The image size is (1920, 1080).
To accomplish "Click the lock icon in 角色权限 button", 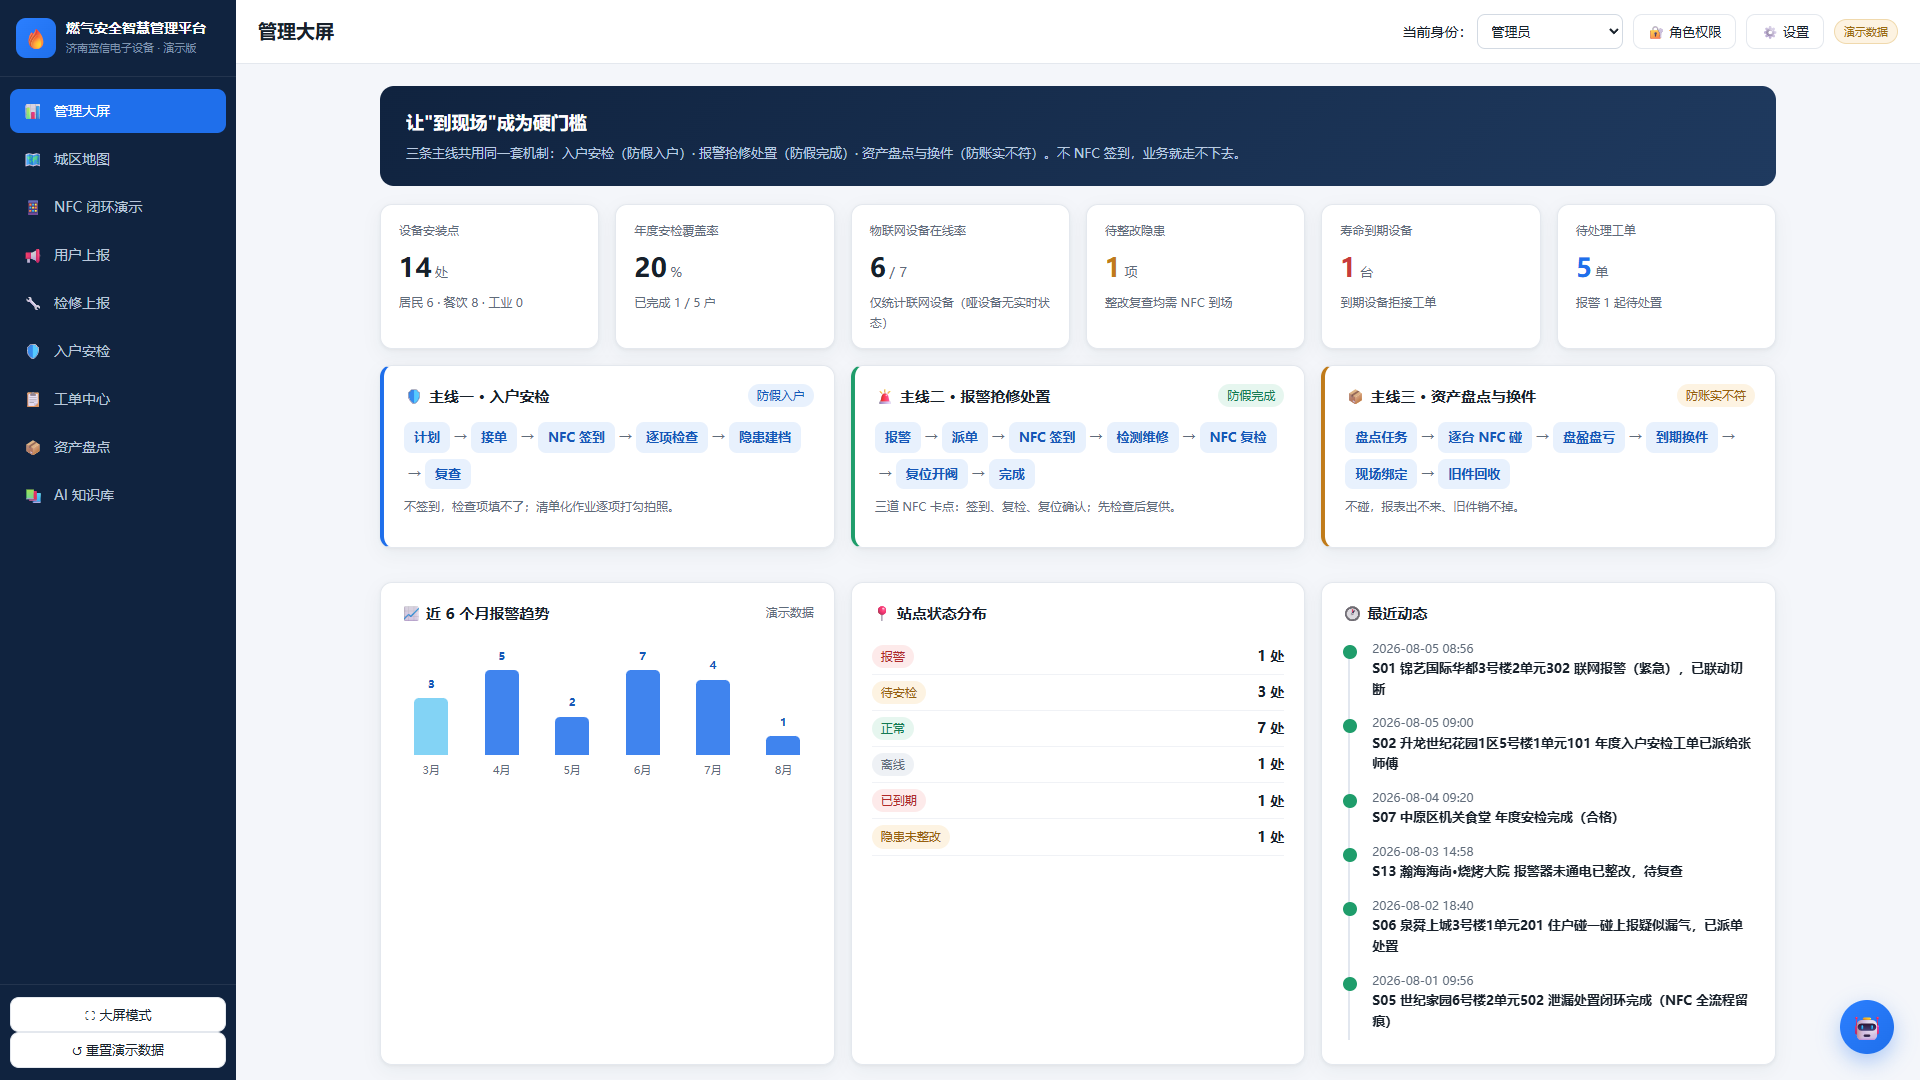I will pyautogui.click(x=1655, y=32).
